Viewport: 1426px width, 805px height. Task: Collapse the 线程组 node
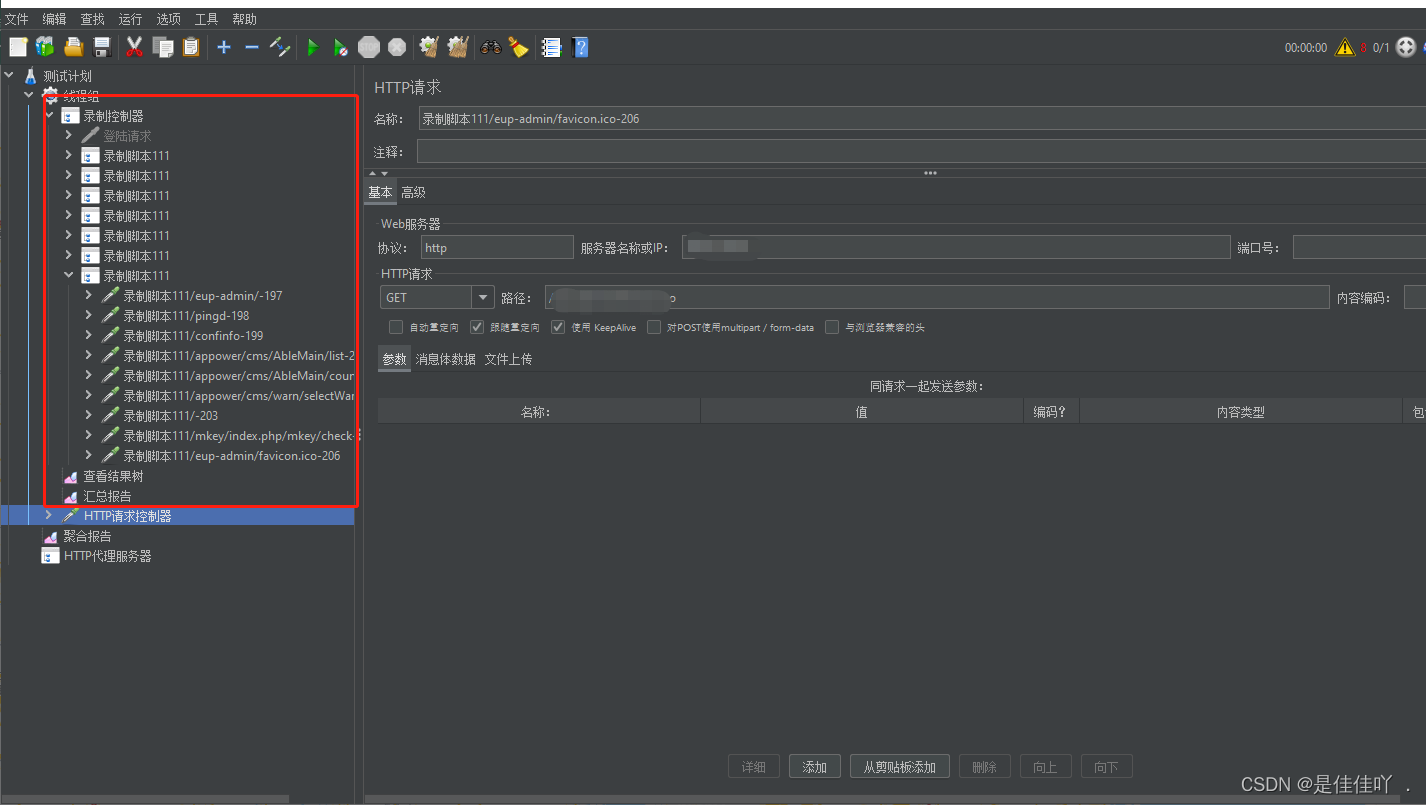[x=29, y=95]
